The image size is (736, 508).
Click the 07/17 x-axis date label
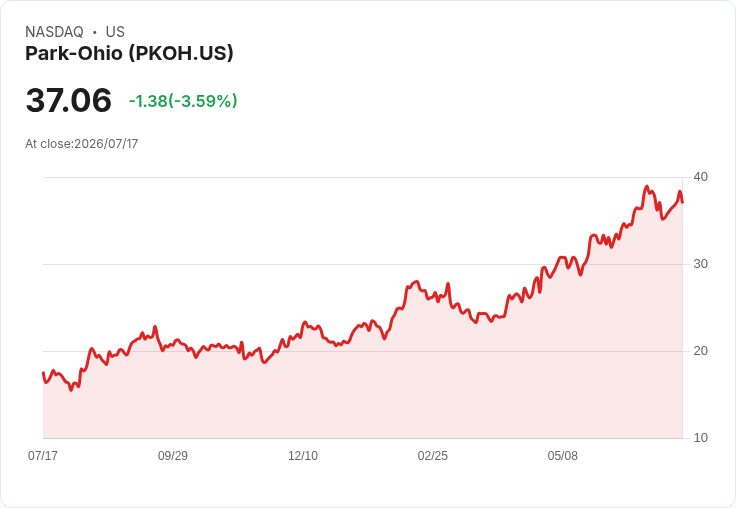point(43,455)
